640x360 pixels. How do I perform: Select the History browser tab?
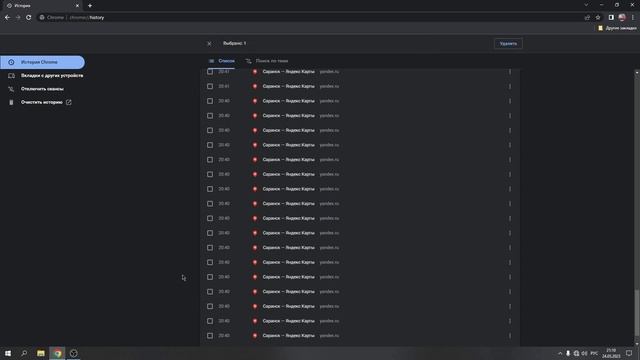(42, 6)
